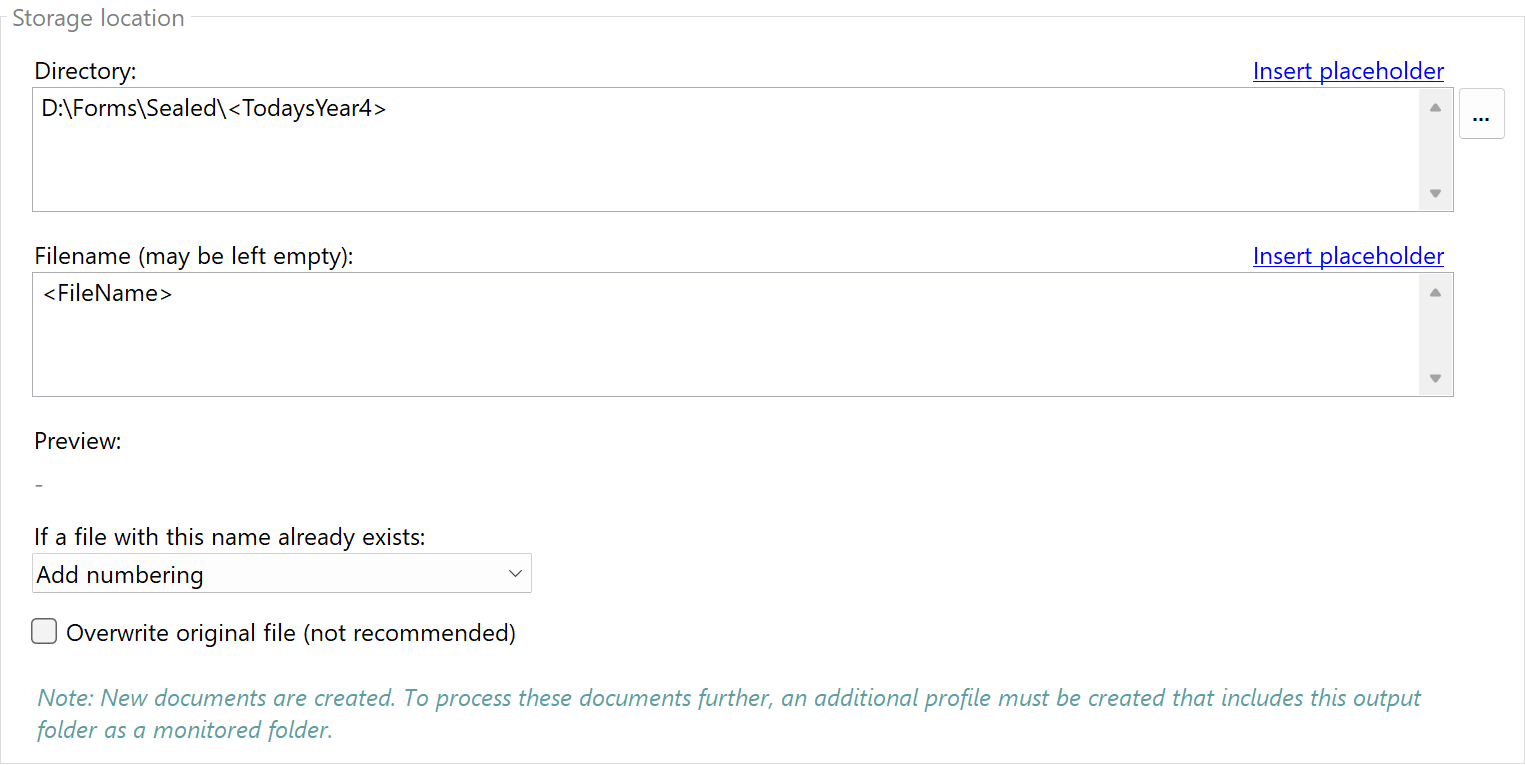Click the Directory field's scroll down arrow
1525x765 pixels.
tap(1435, 193)
